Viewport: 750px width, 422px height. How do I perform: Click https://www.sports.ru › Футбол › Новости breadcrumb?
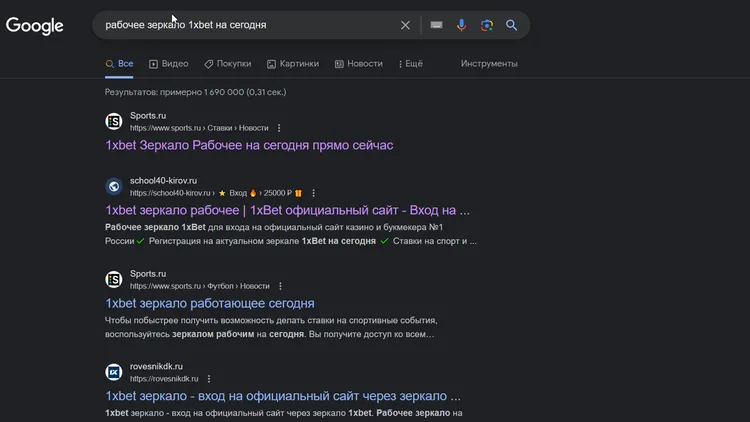tap(200, 286)
